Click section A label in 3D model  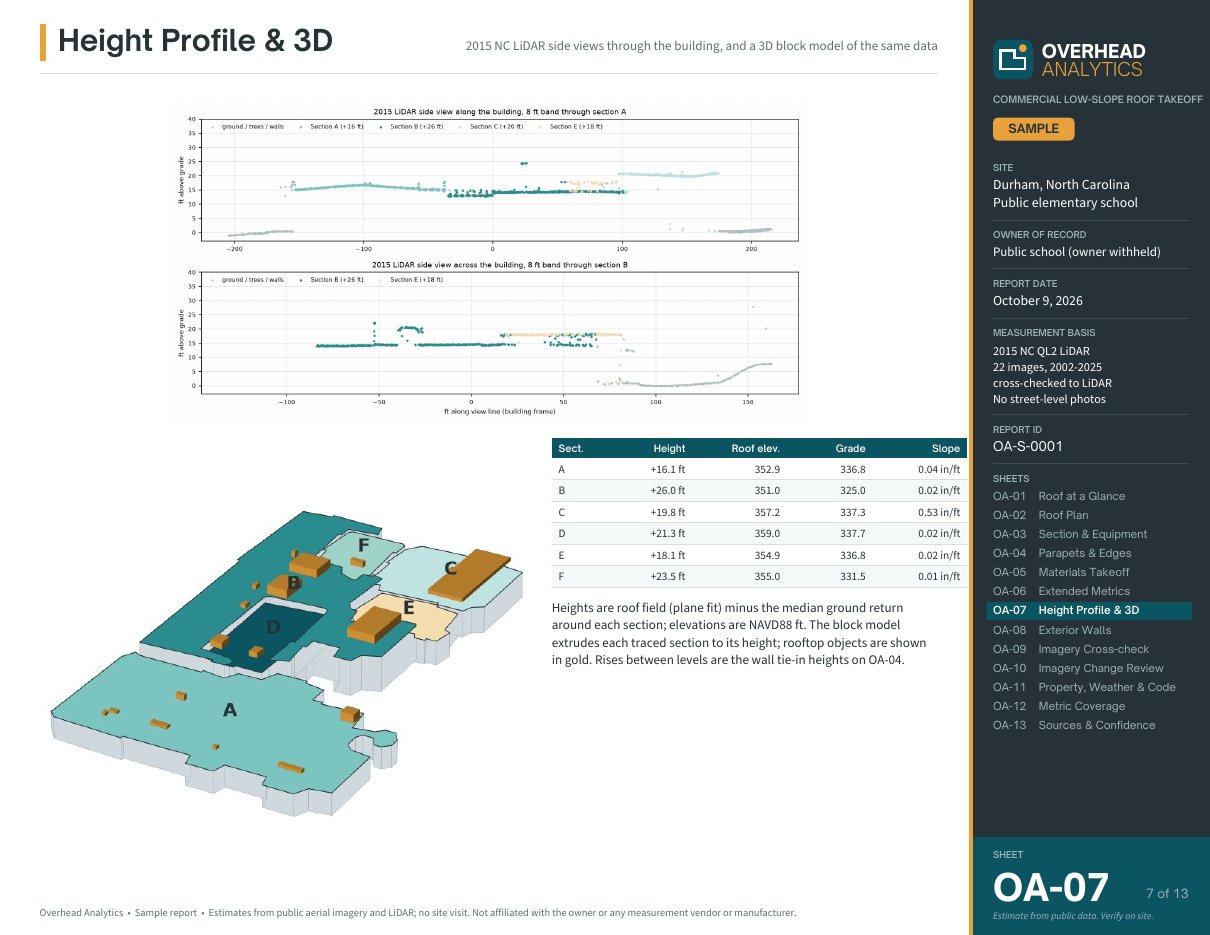(x=230, y=710)
